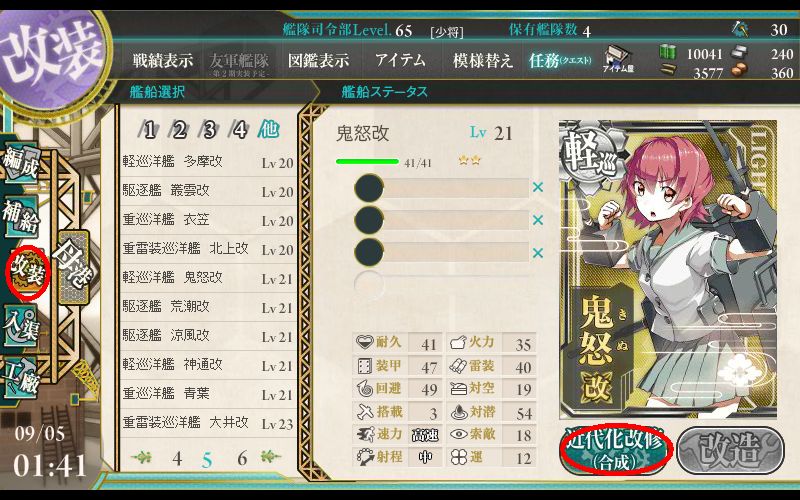Jump to ship list page 6

pos(242,458)
